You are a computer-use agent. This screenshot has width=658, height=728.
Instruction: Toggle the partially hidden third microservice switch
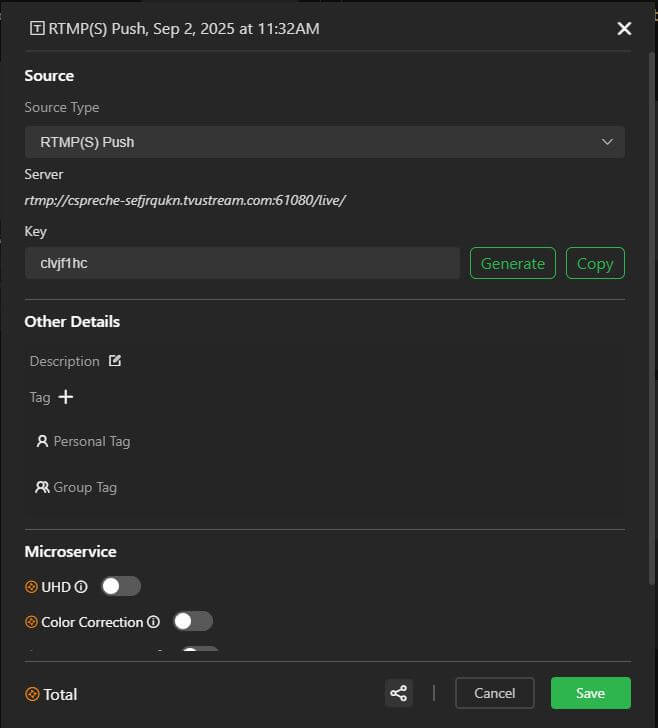tap(199, 651)
